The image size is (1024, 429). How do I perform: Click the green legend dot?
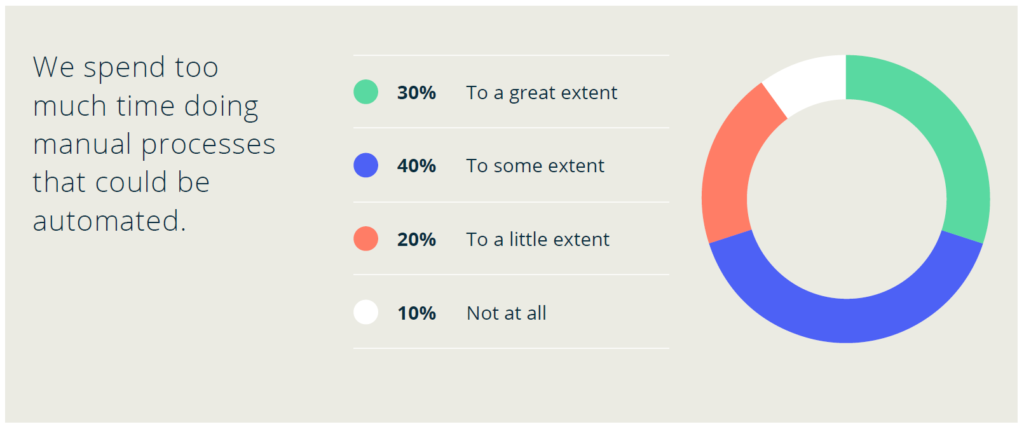click(366, 92)
